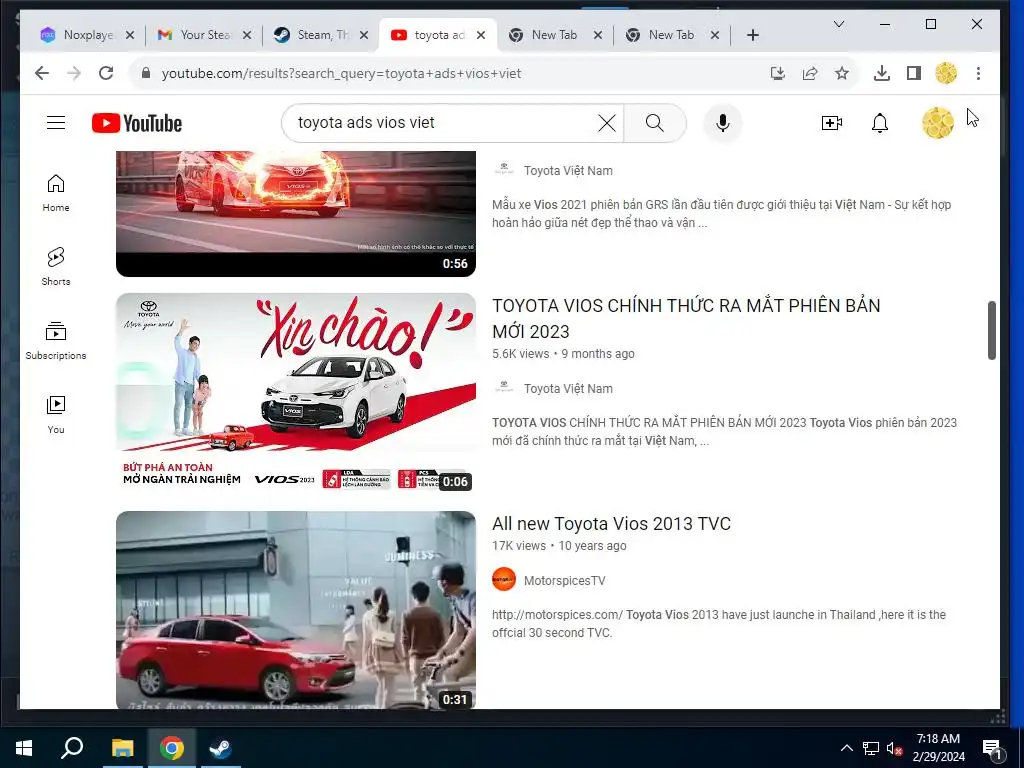
Task: Open the Vios GRS 0:56 video thumbnail
Action: pyautogui.click(x=296, y=214)
